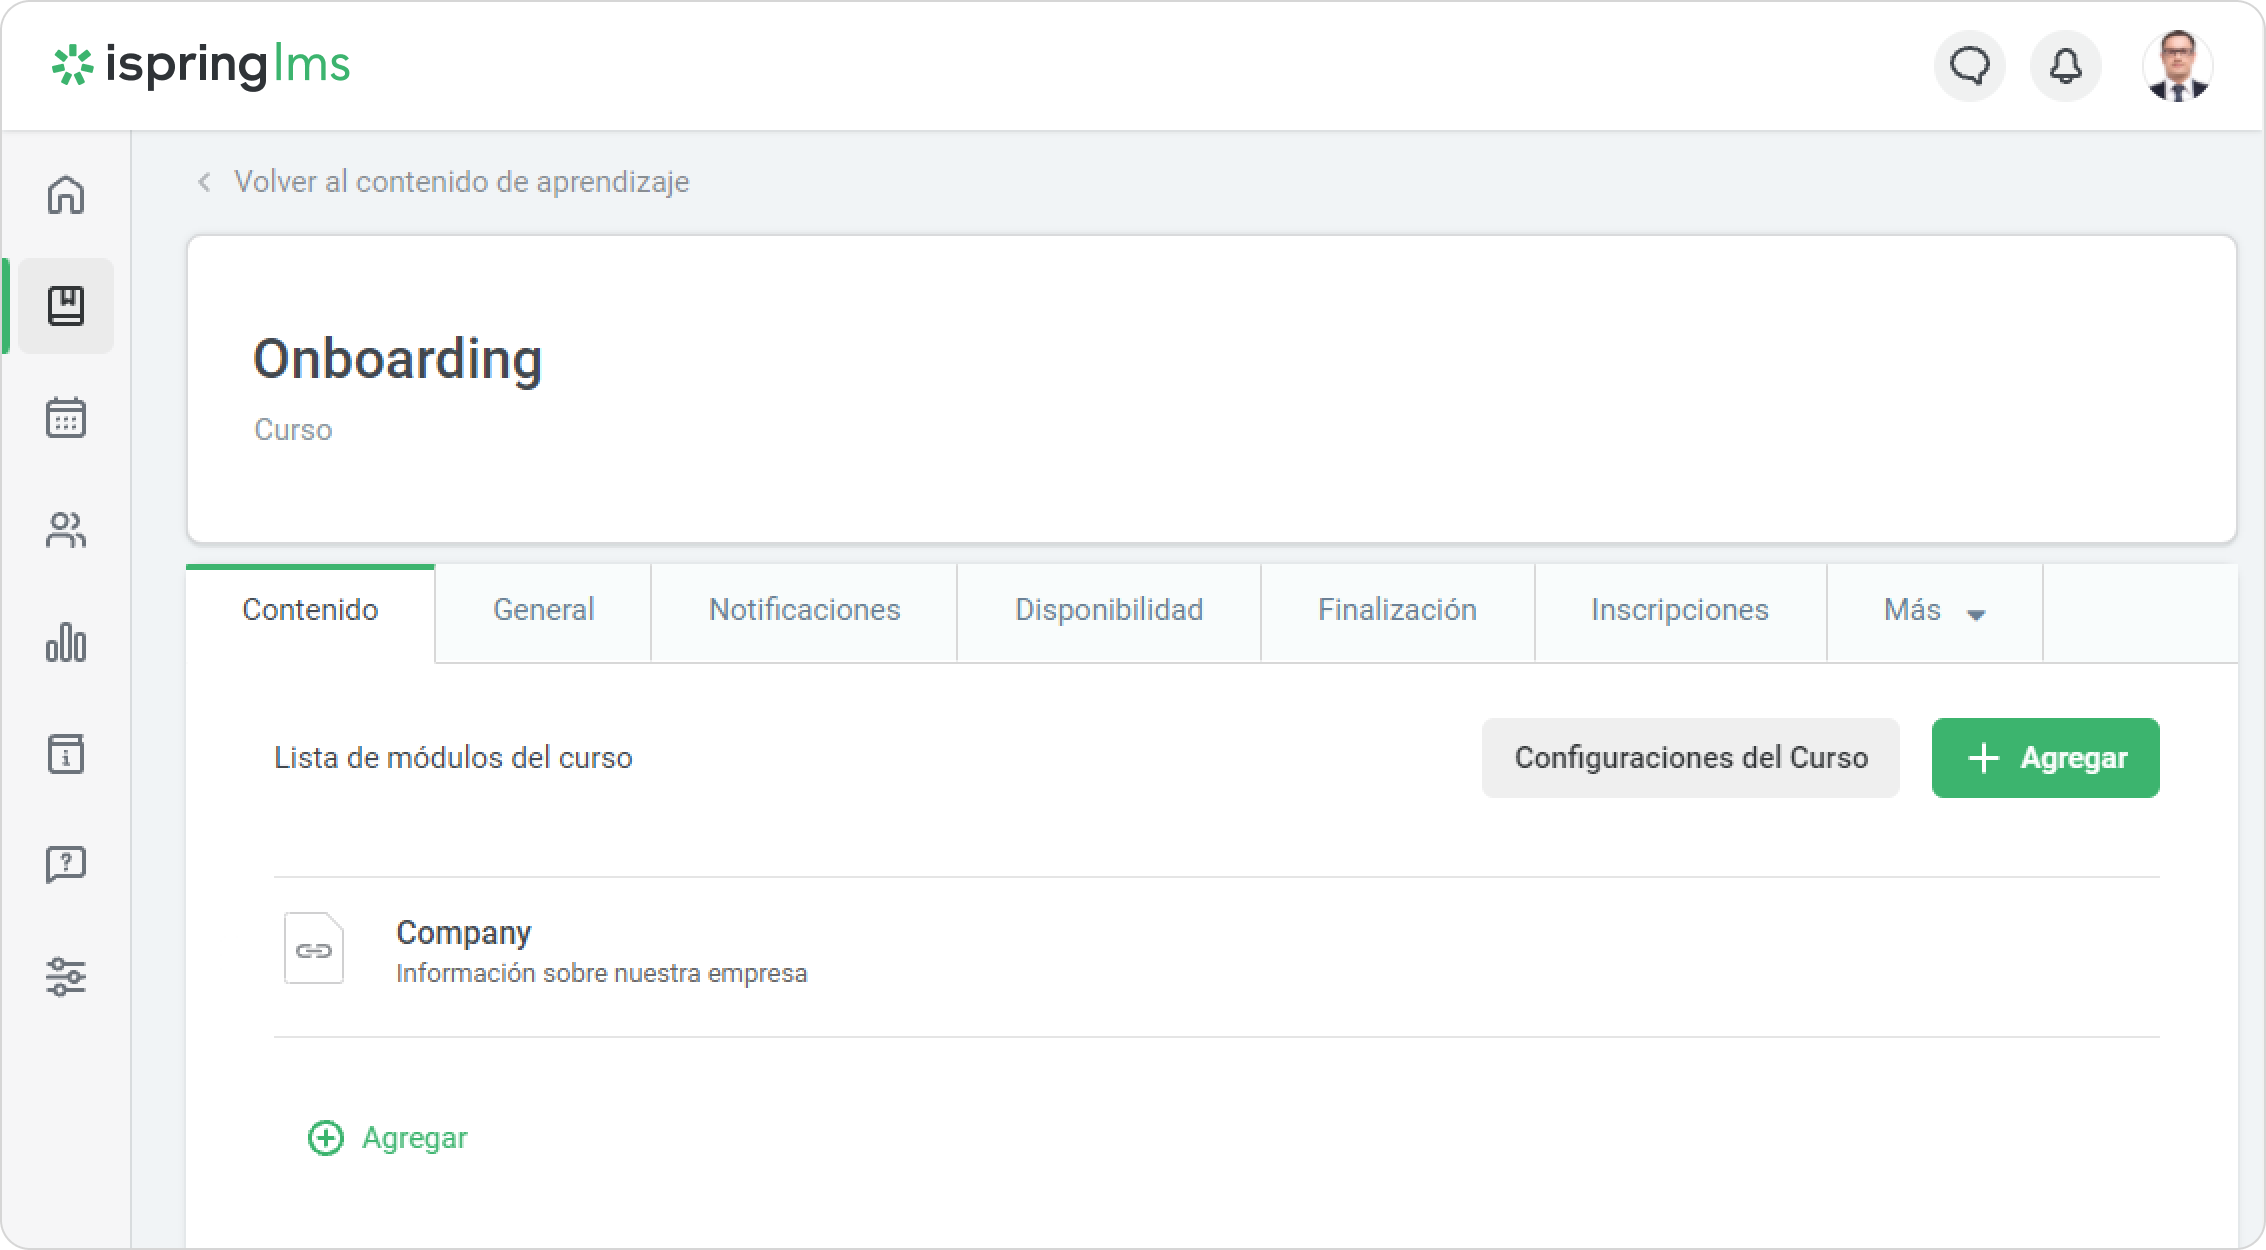Expand the Más dropdown tab
Screen dimensions: 2266x1250
click(x=1934, y=611)
